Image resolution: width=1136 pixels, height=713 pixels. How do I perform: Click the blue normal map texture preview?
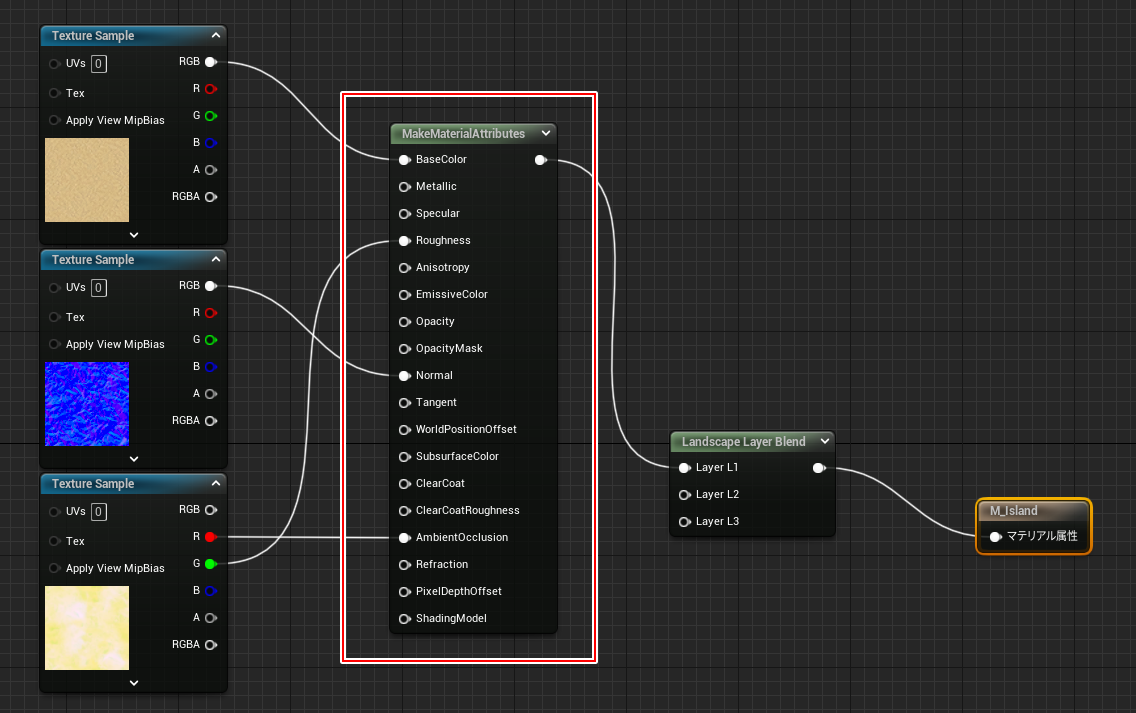click(87, 404)
